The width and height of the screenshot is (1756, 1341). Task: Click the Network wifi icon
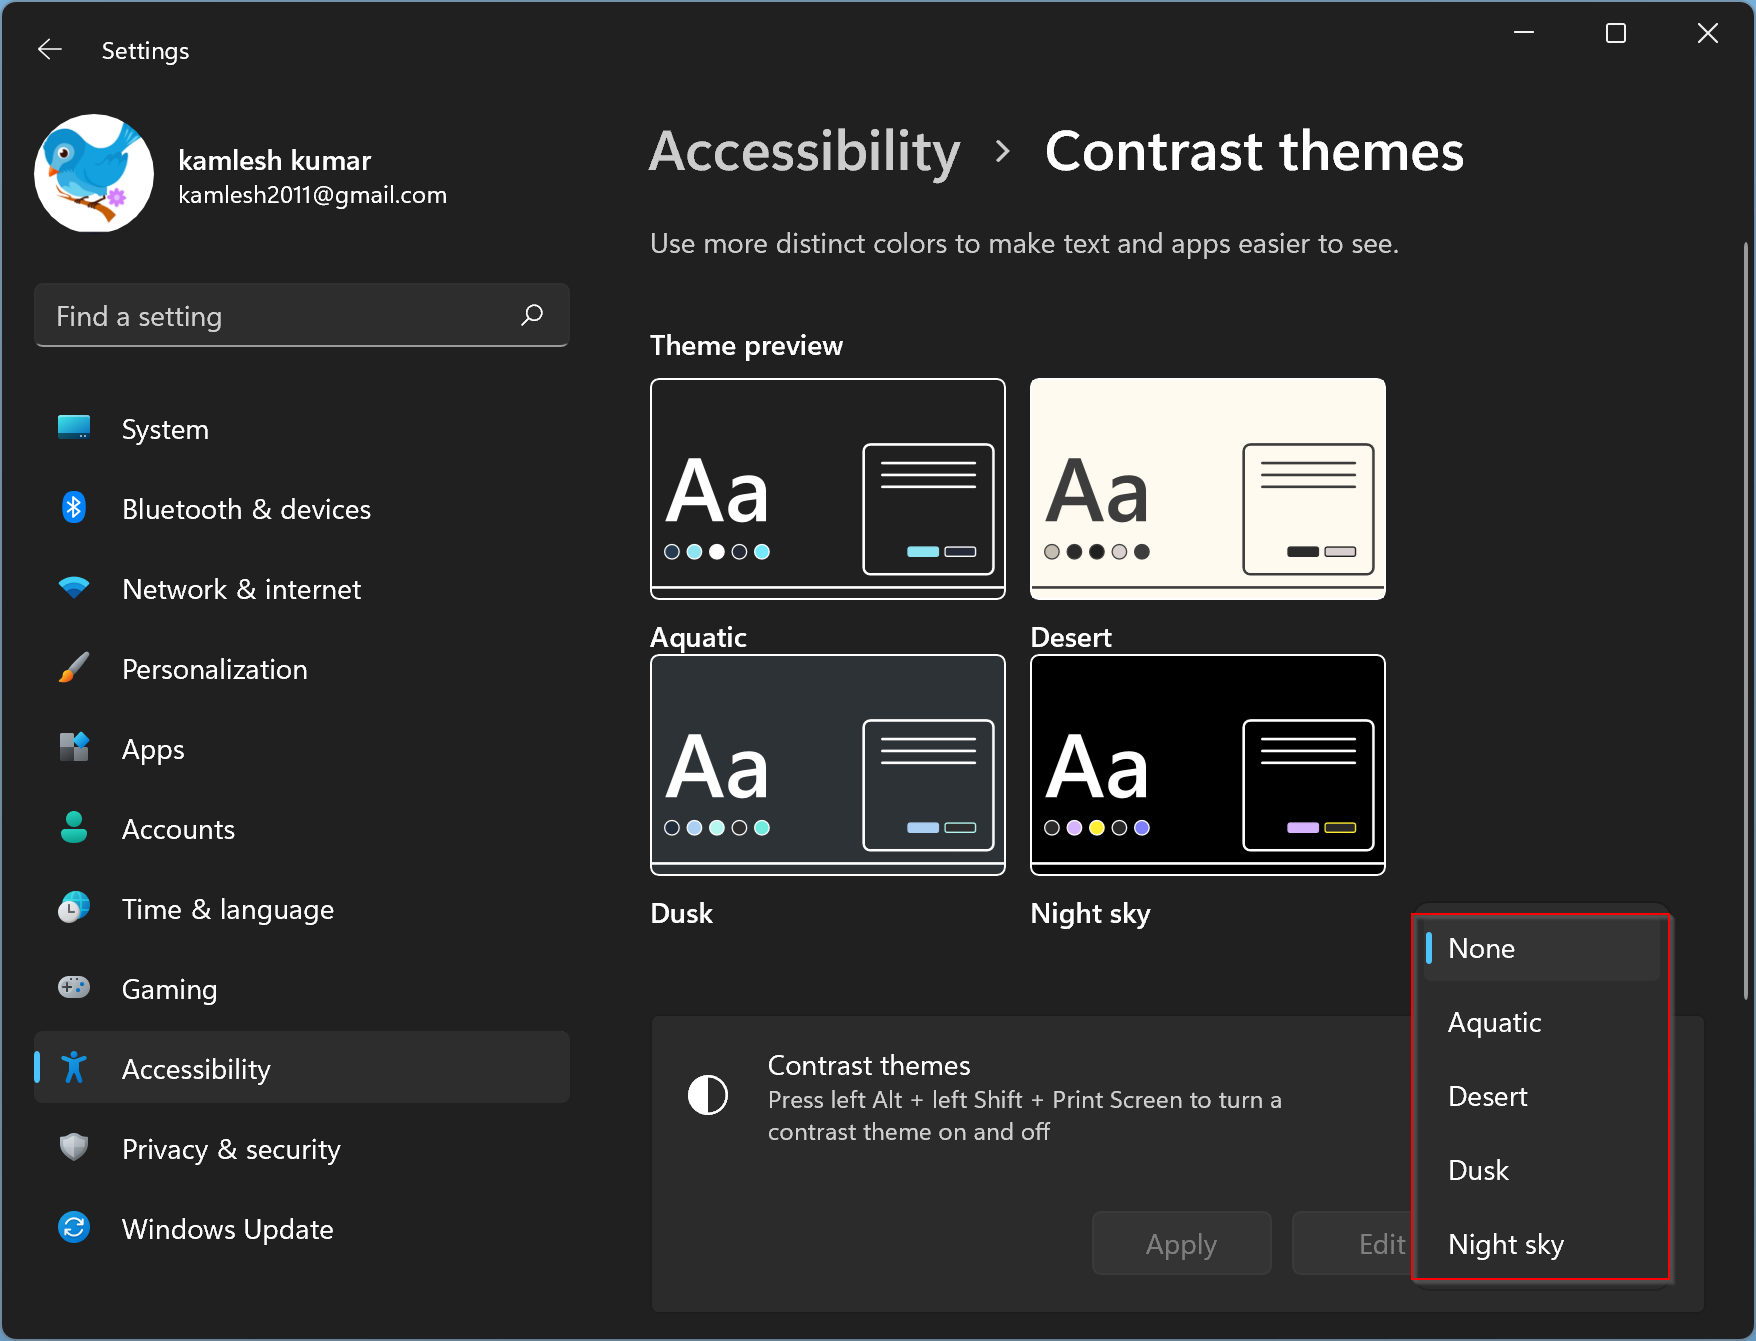74,588
